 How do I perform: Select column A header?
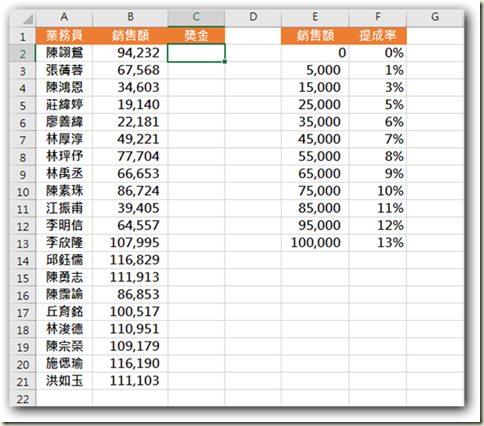64,18
